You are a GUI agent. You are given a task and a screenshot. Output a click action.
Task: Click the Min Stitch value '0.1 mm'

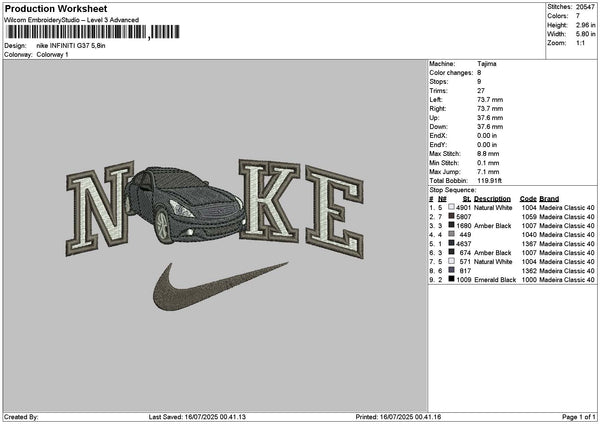488,163
